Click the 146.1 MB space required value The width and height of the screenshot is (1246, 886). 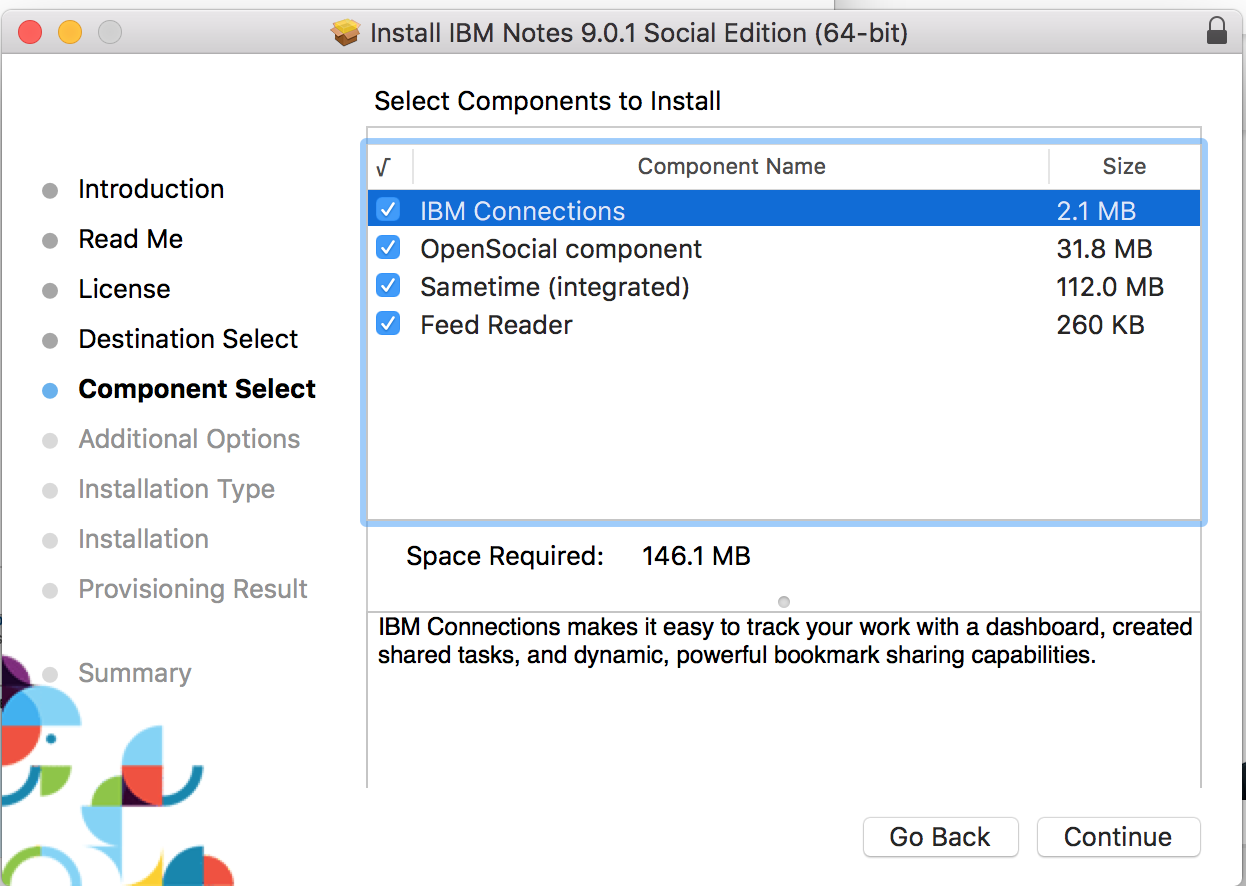point(696,556)
